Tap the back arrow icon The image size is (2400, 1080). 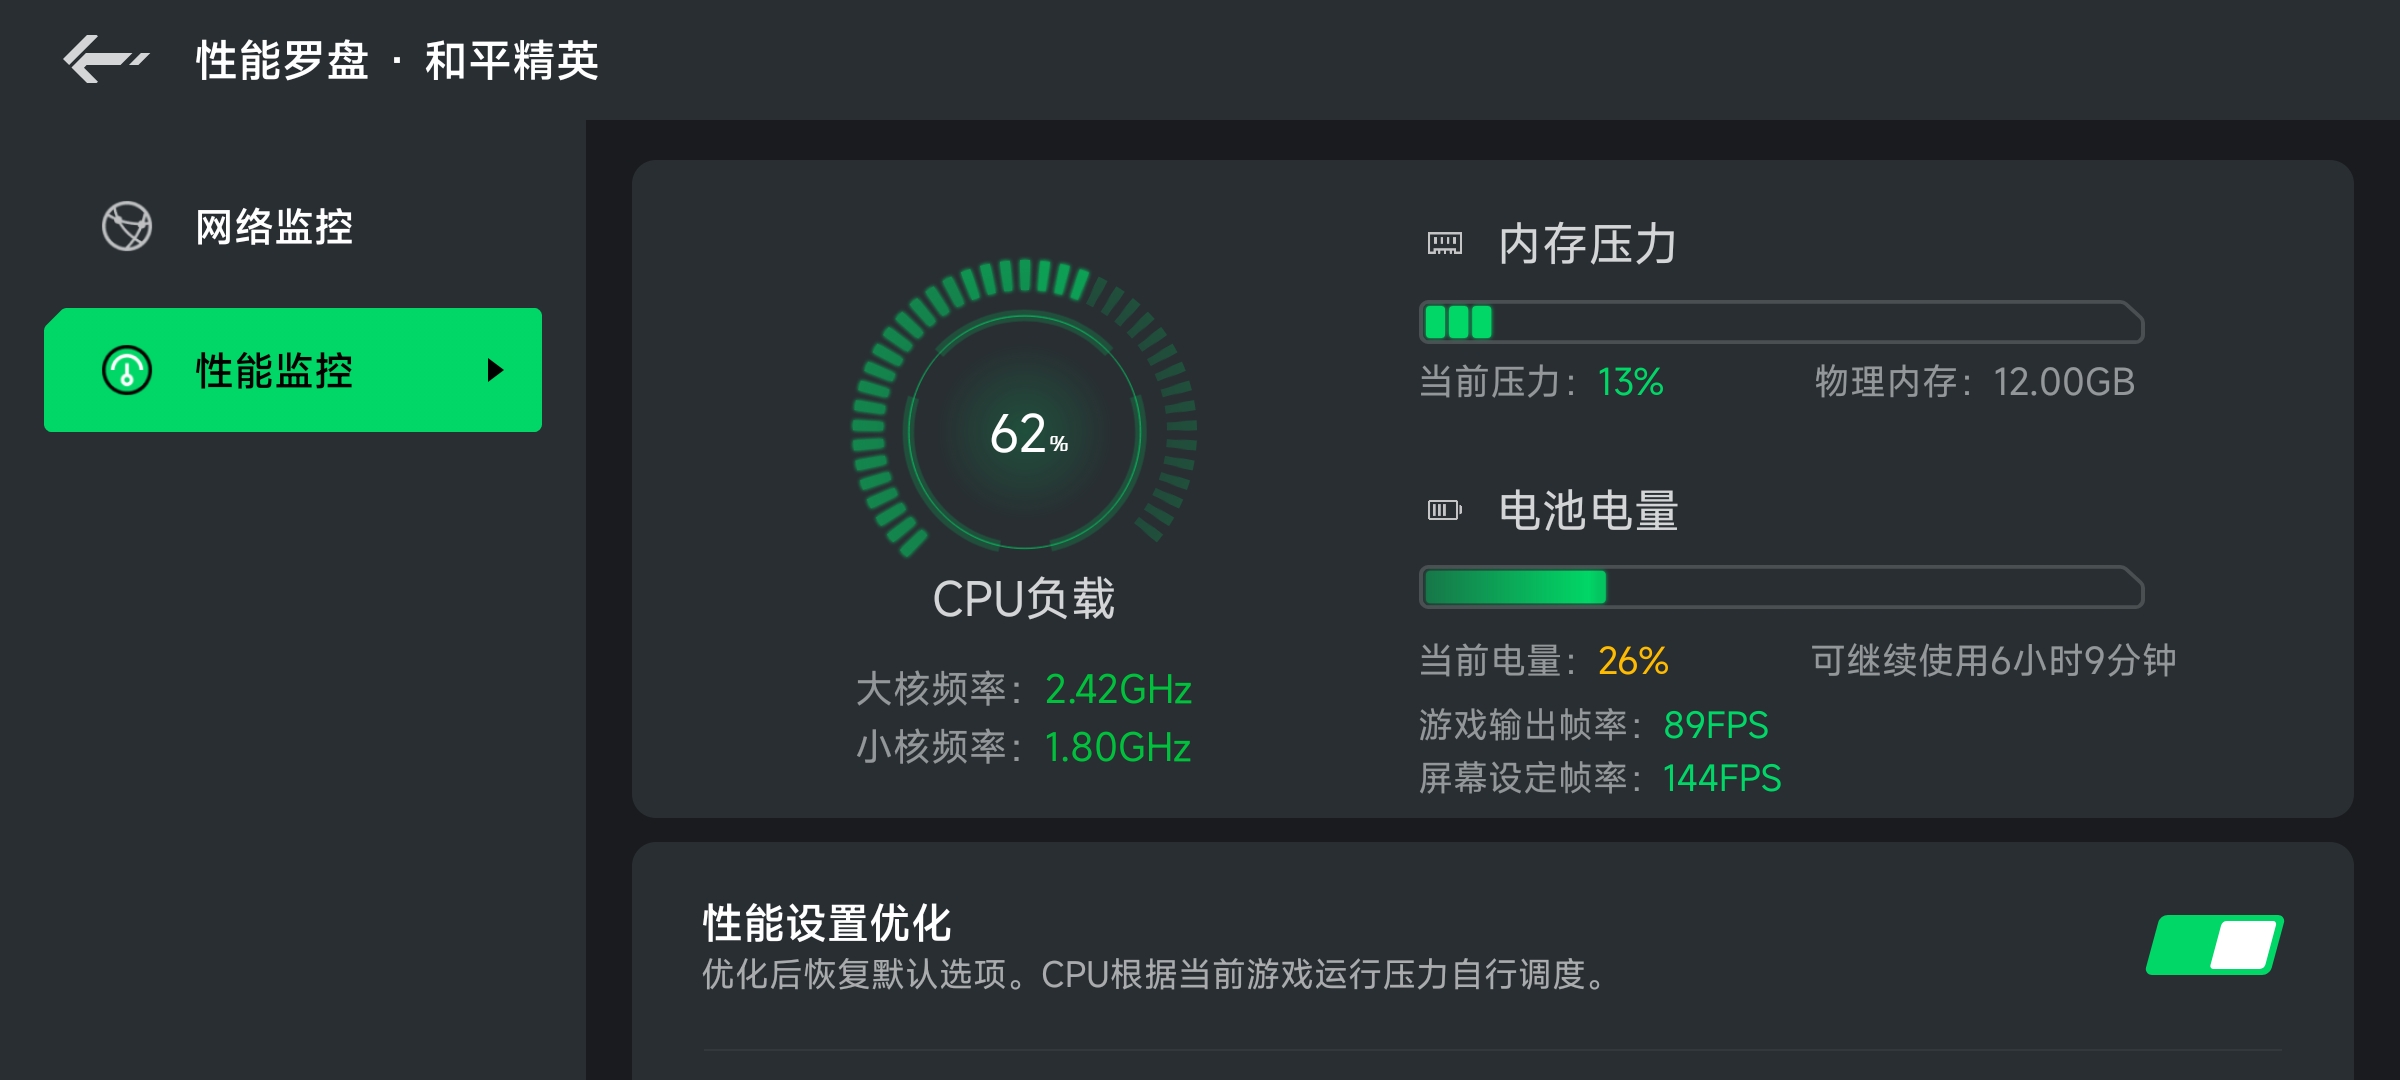point(106,59)
